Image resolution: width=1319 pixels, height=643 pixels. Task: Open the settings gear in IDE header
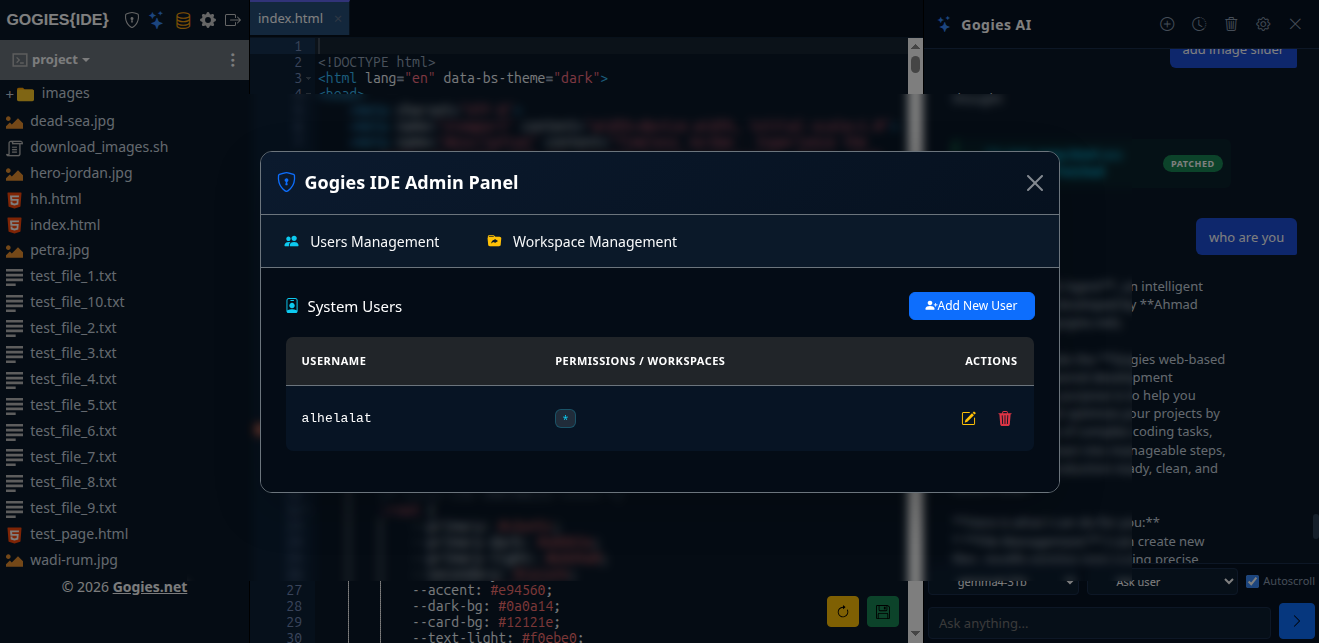click(x=208, y=20)
